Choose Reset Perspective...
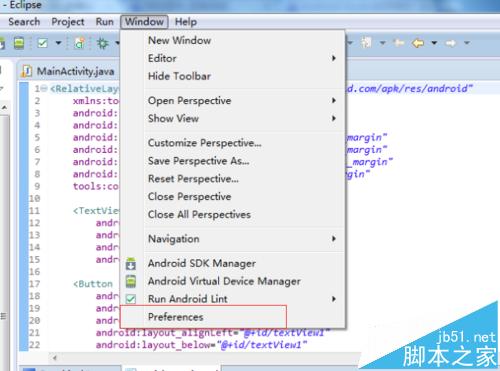This screenshot has height=371, width=500. tap(233, 179)
